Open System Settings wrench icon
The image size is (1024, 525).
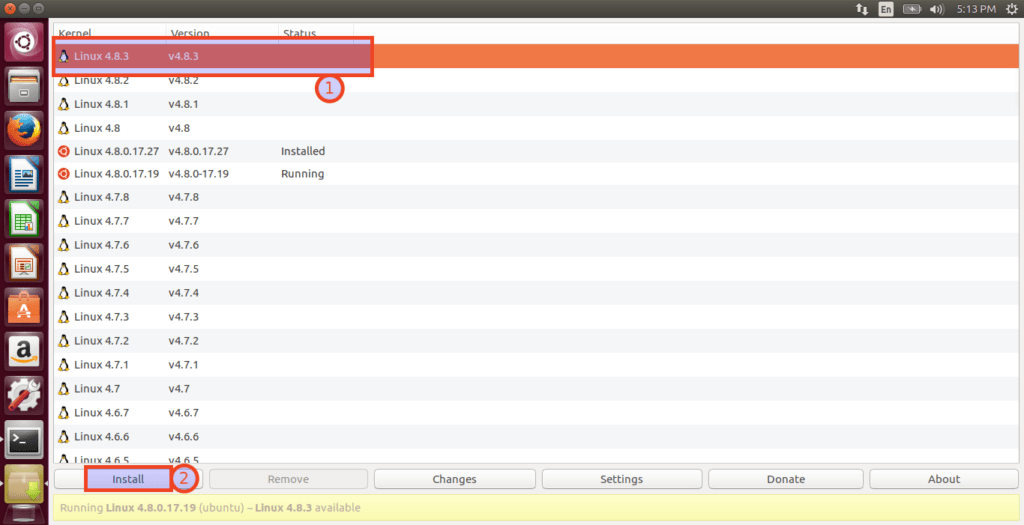coord(24,394)
